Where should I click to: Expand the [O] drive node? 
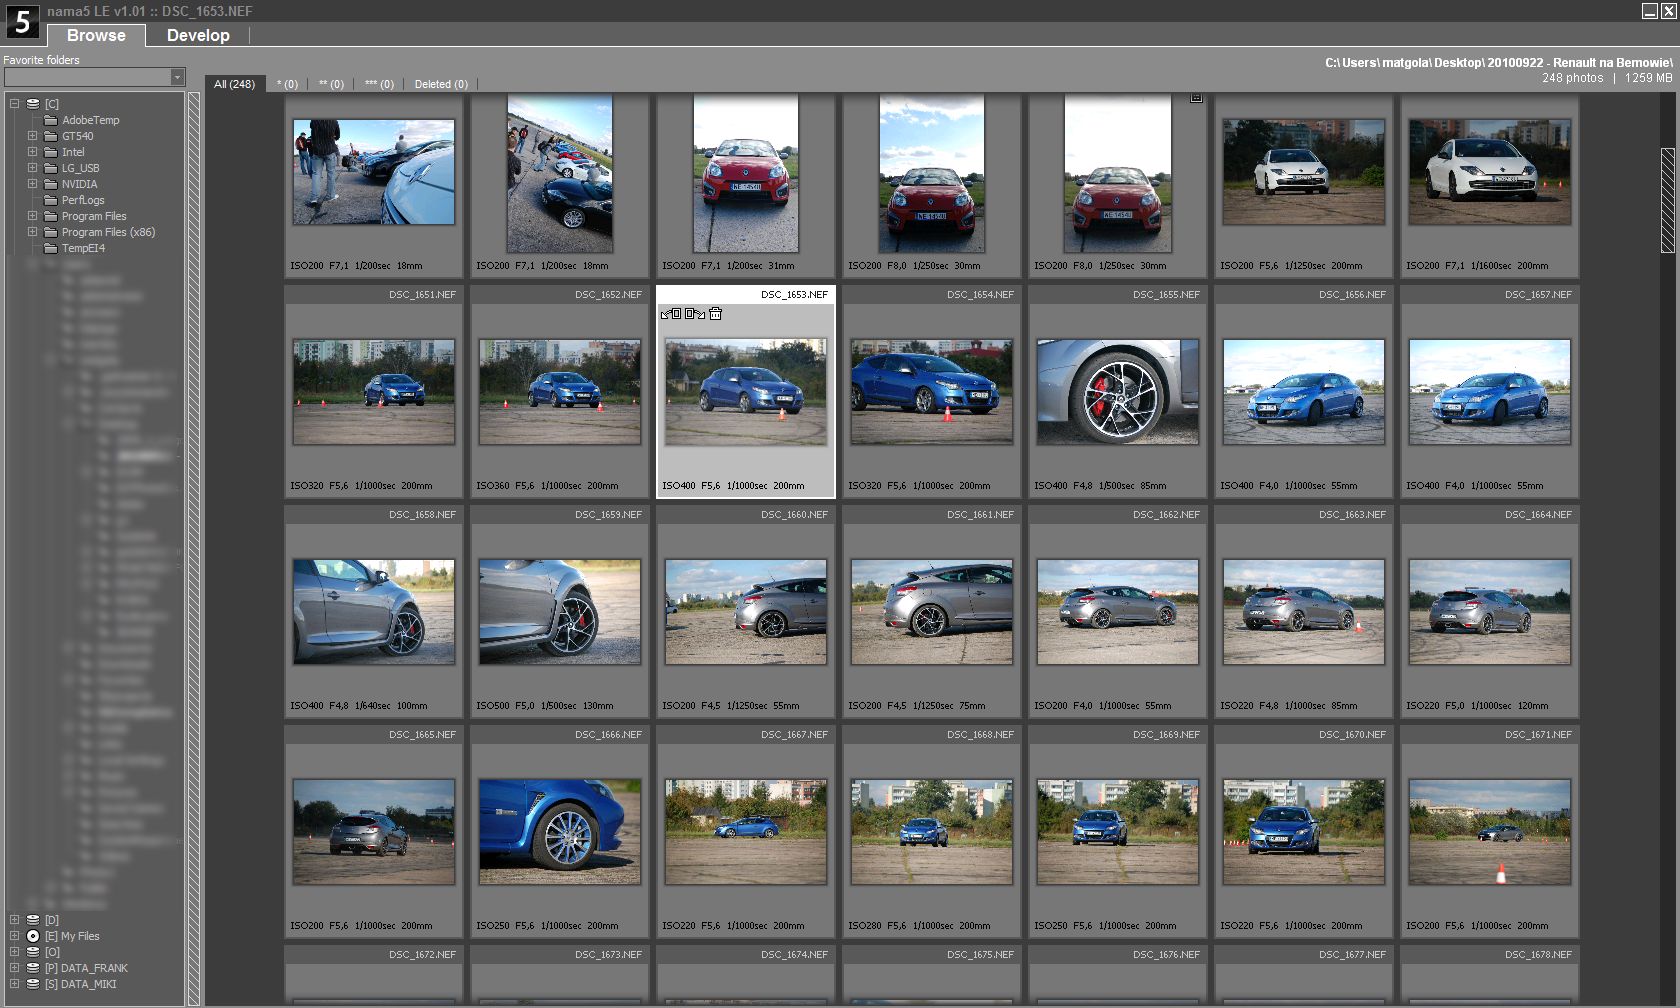coord(15,951)
